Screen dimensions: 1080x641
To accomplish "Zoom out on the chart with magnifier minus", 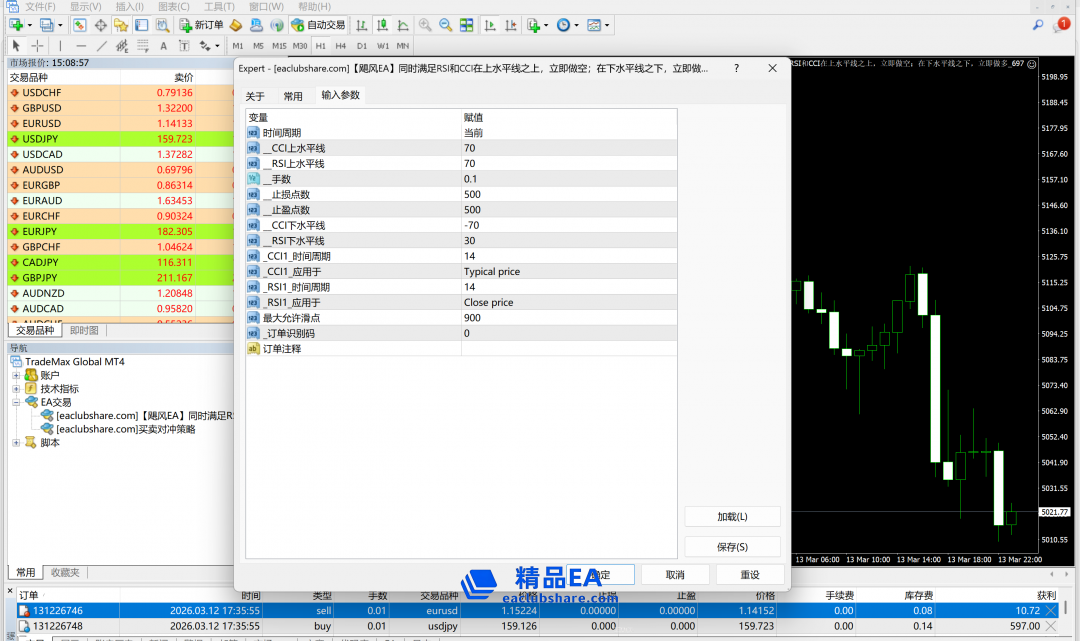I will point(445,25).
